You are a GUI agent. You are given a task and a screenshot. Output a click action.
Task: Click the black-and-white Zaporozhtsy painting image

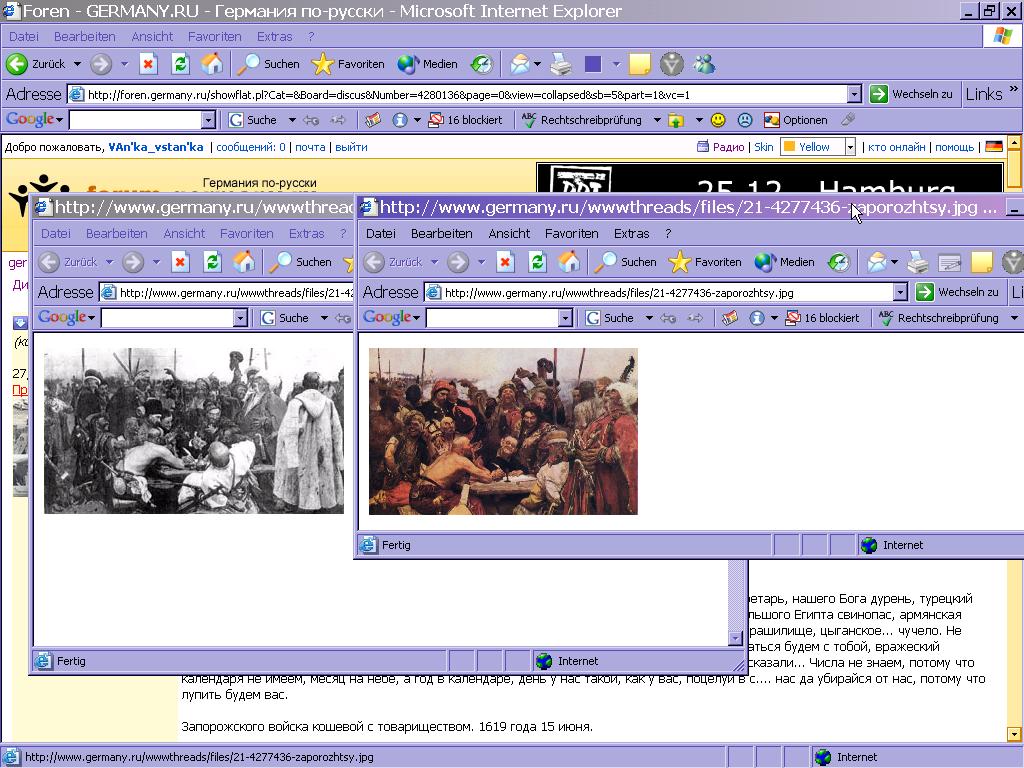(x=194, y=430)
